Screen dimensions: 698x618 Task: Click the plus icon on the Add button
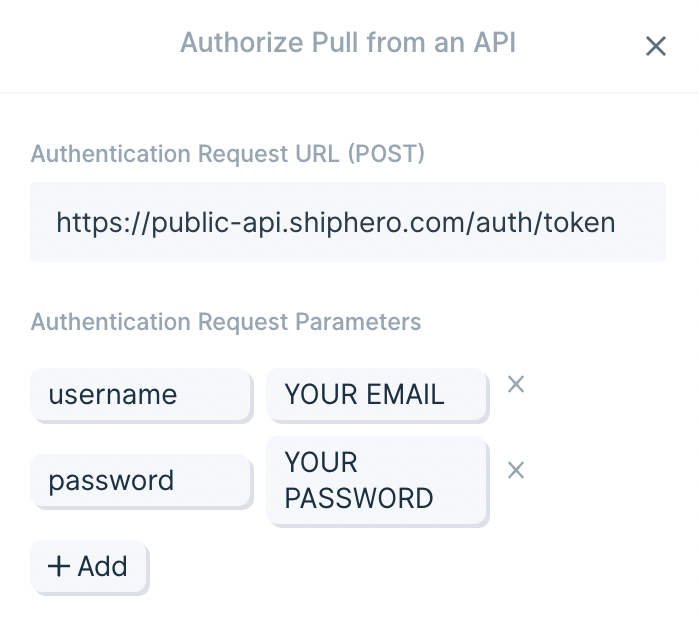click(x=59, y=566)
